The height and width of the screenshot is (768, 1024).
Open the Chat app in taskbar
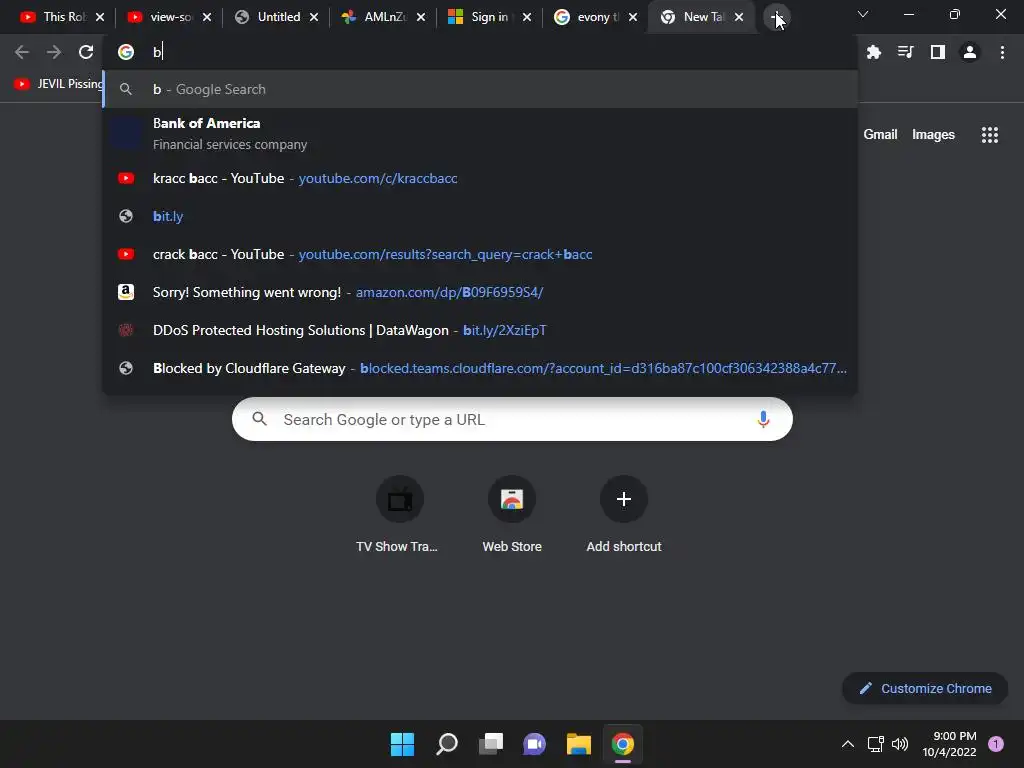coord(534,744)
